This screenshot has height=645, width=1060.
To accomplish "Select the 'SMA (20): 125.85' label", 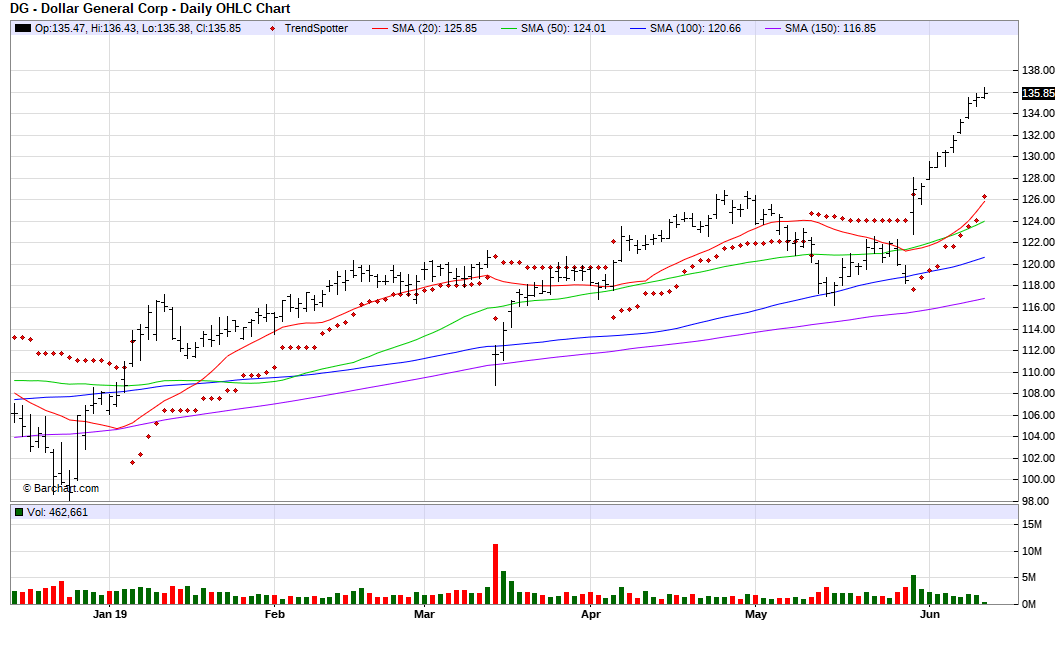I will pos(434,28).
